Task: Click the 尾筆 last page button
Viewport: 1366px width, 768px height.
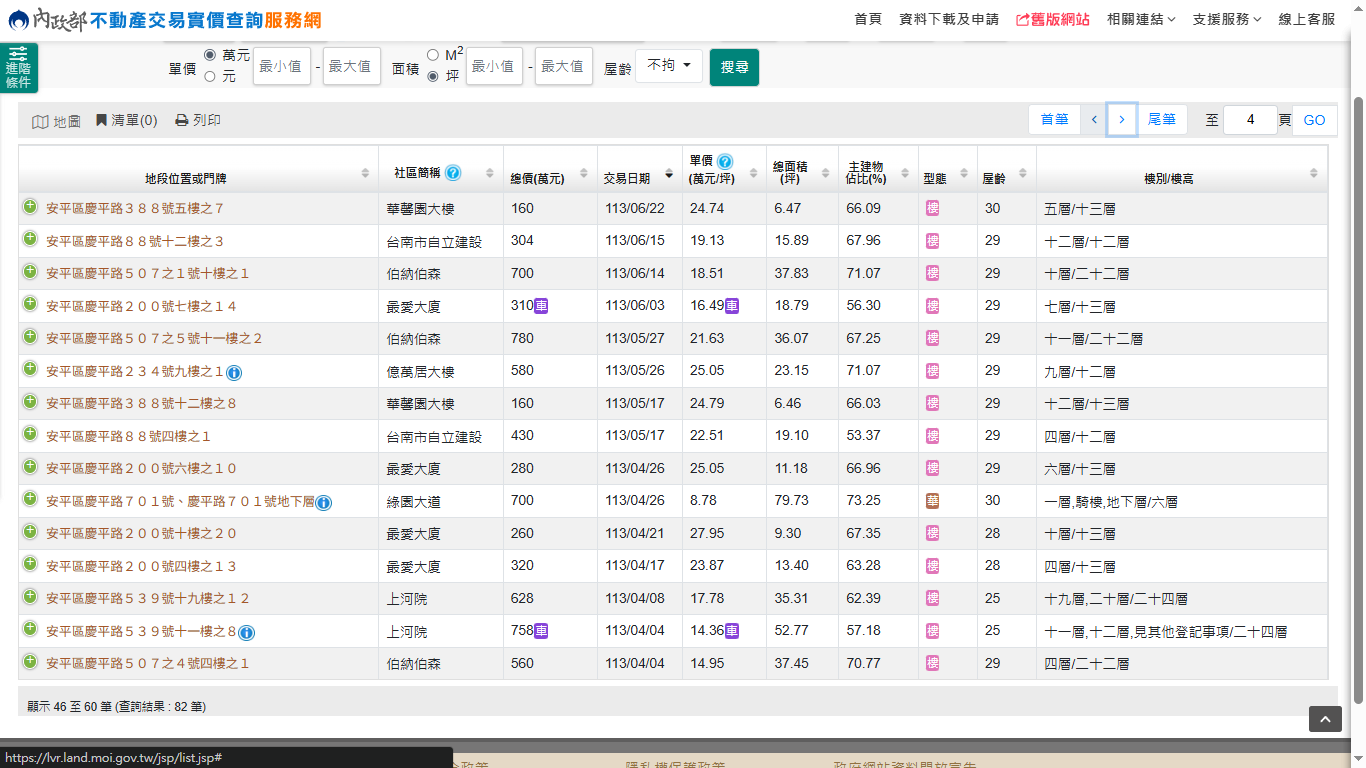Action: point(1161,120)
